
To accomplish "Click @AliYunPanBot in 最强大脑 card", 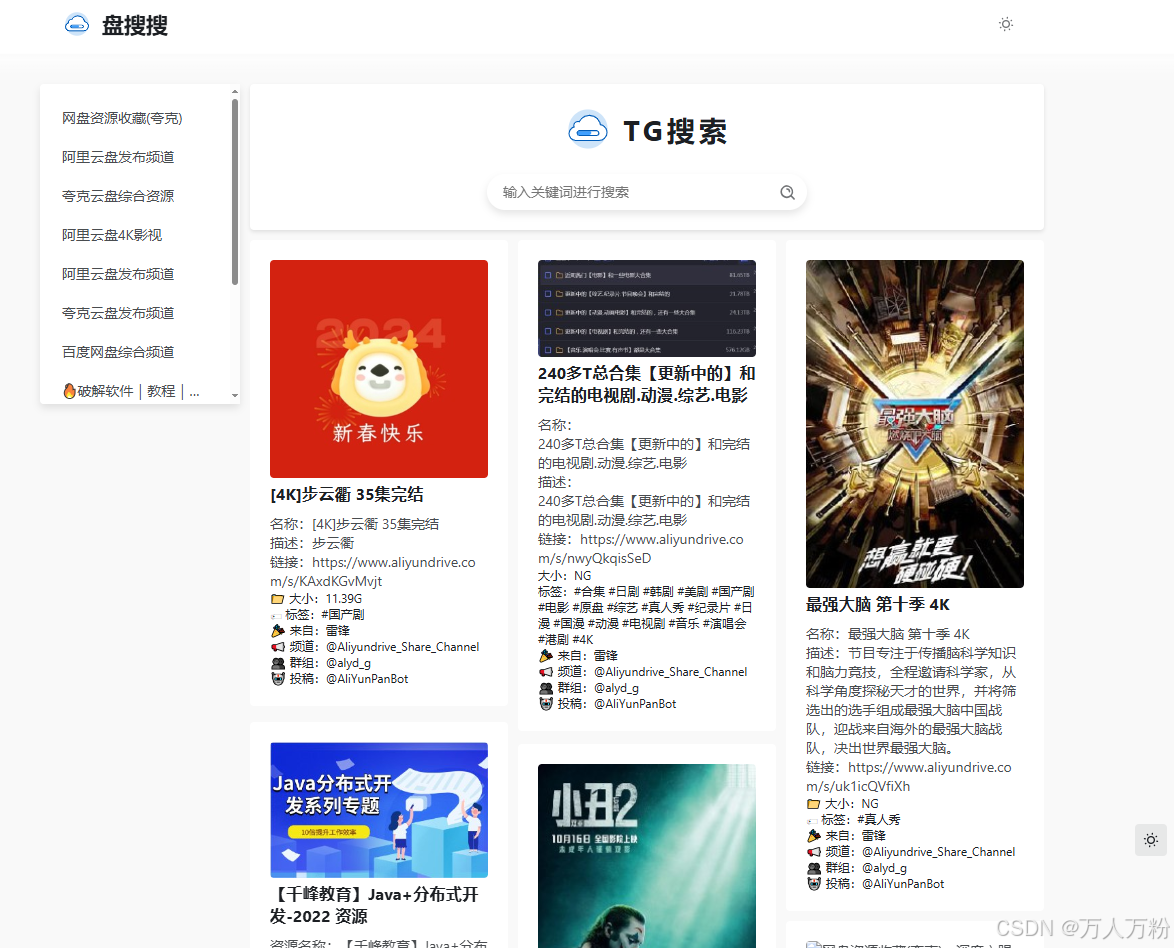I will click(x=903, y=884).
